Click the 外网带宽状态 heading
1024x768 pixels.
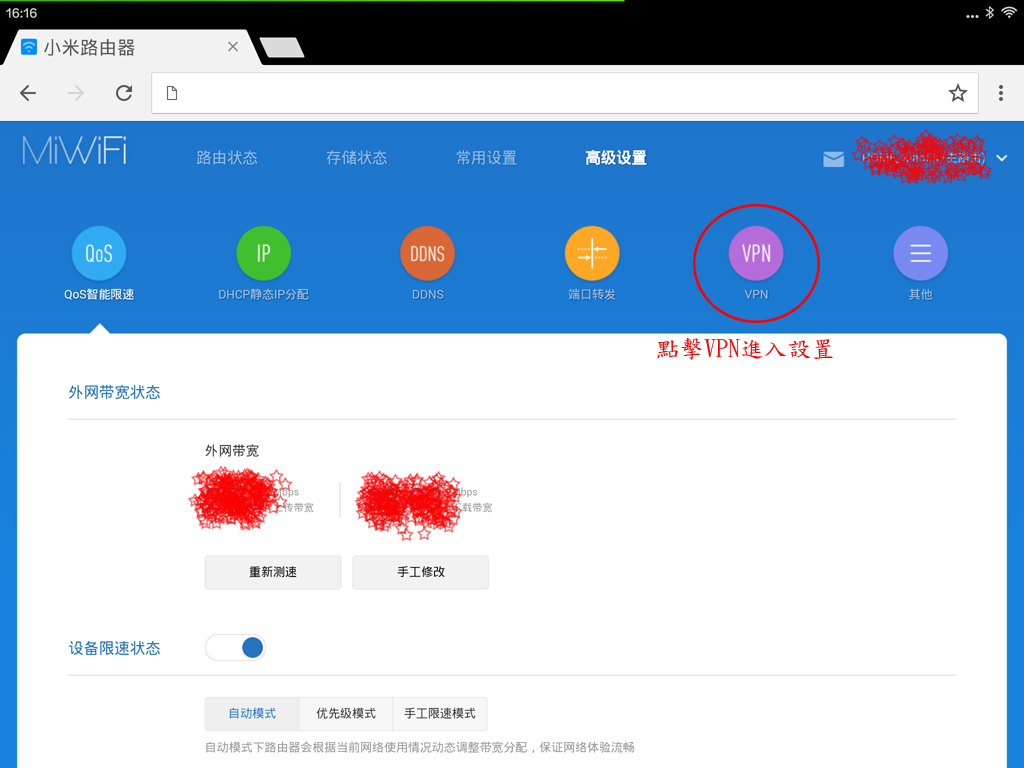pyautogui.click(x=114, y=392)
